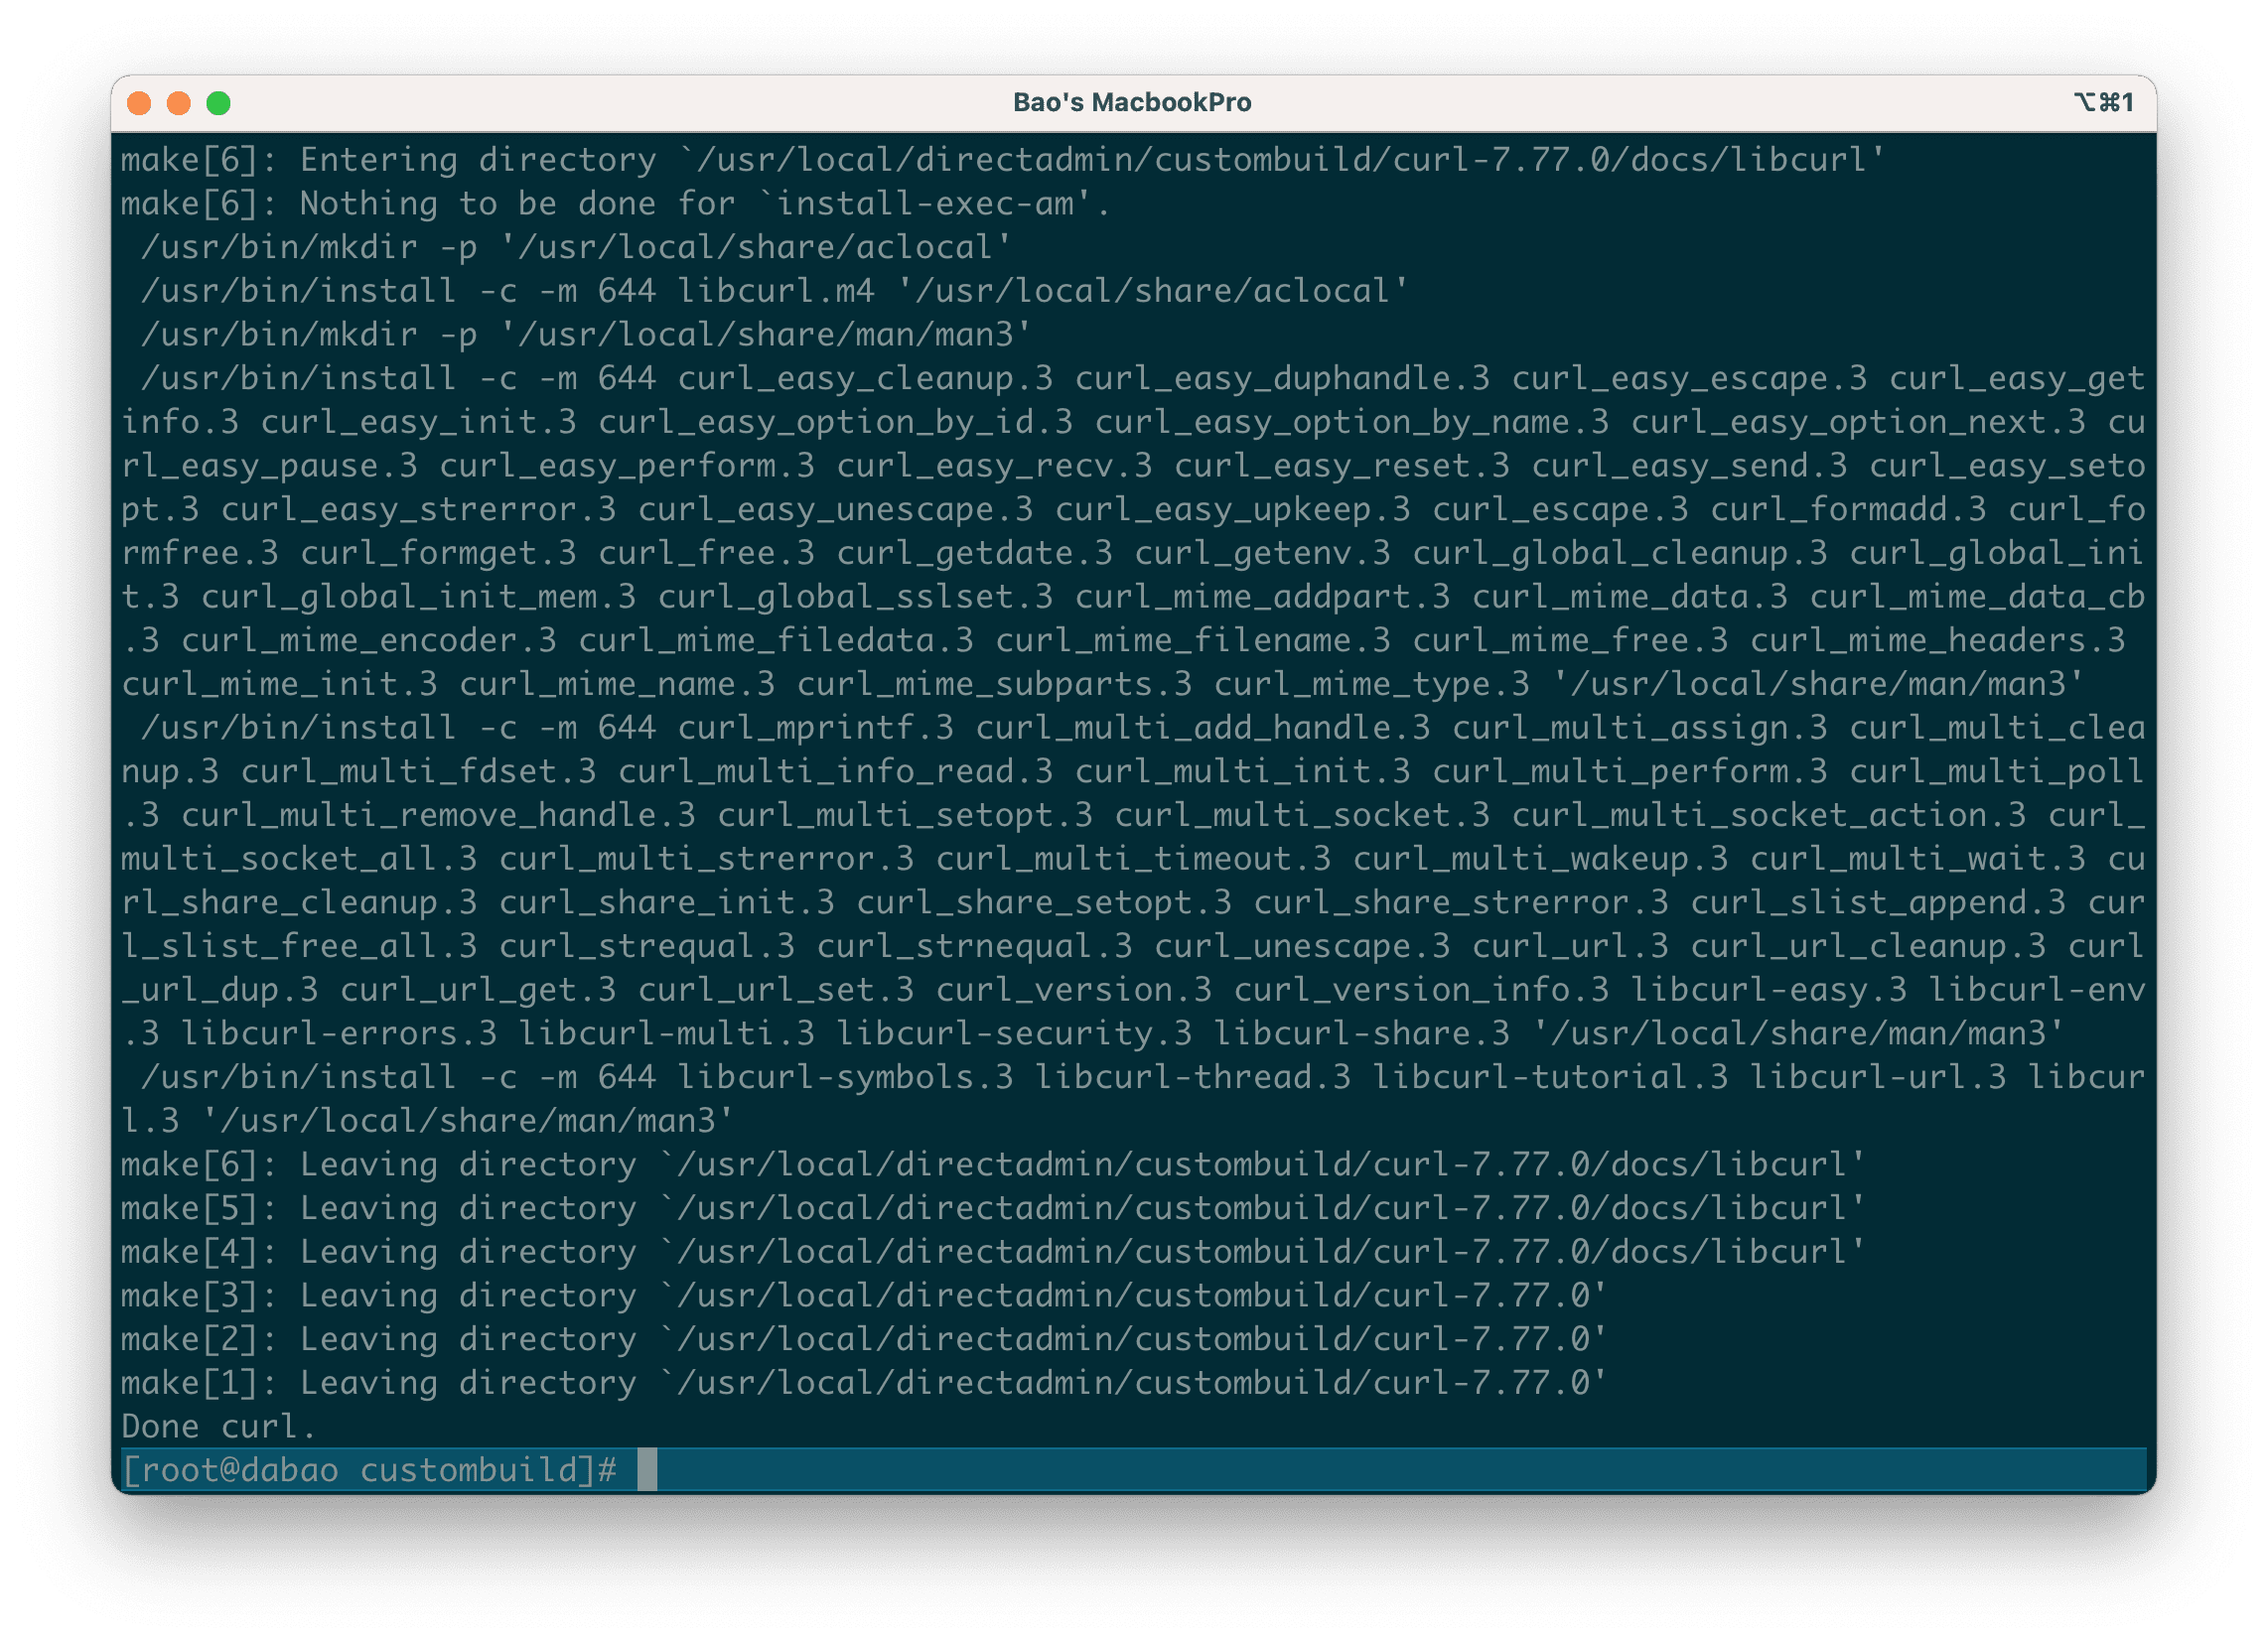Click the "libcurl-tutorial.3" file name
The image size is (2268, 1642).
click(1550, 1076)
